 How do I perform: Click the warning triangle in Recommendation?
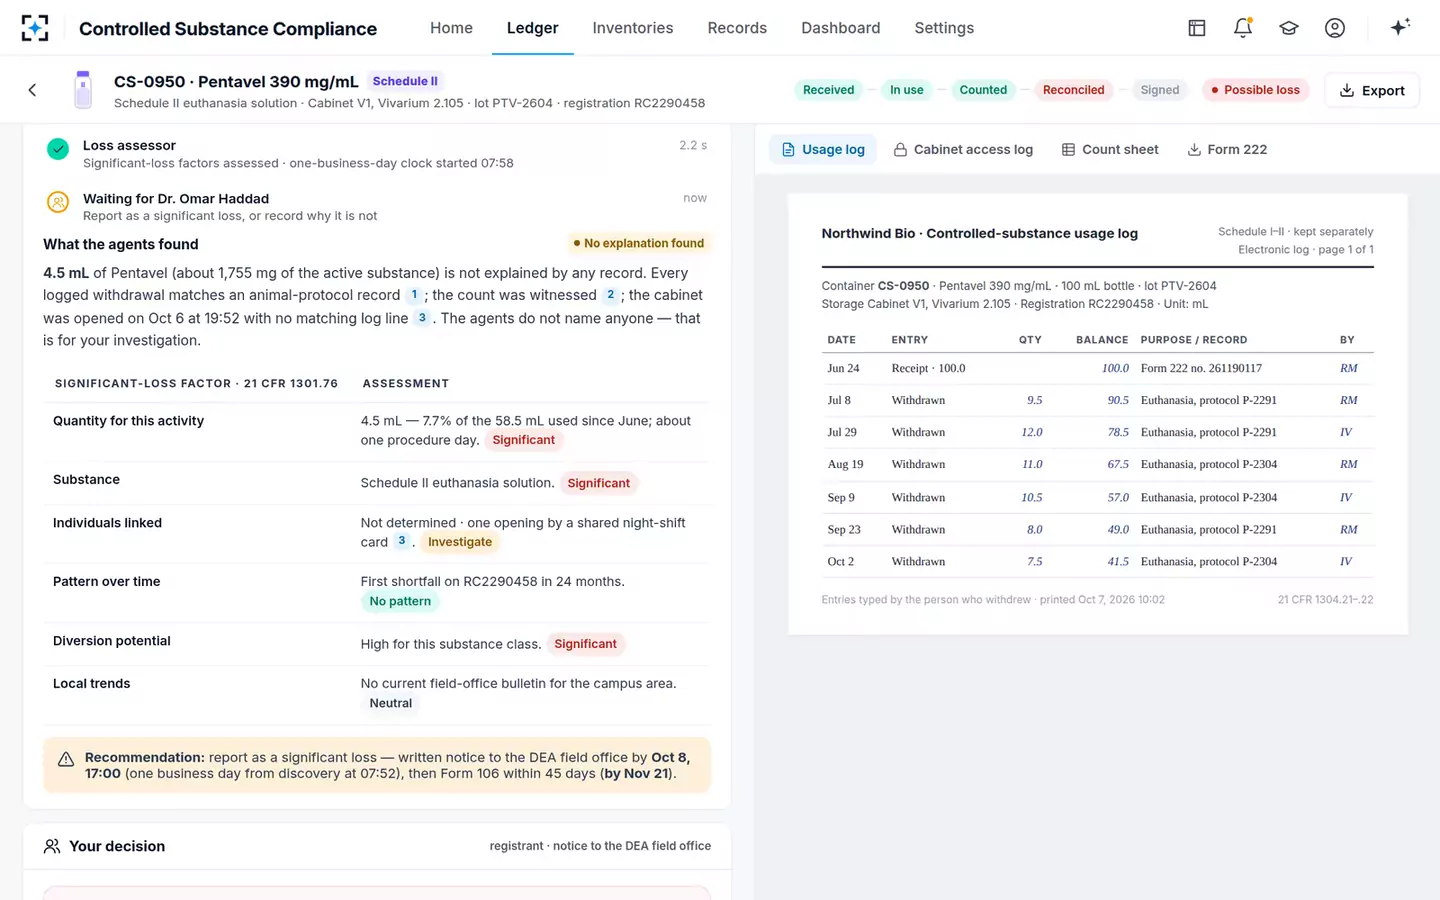click(x=66, y=759)
